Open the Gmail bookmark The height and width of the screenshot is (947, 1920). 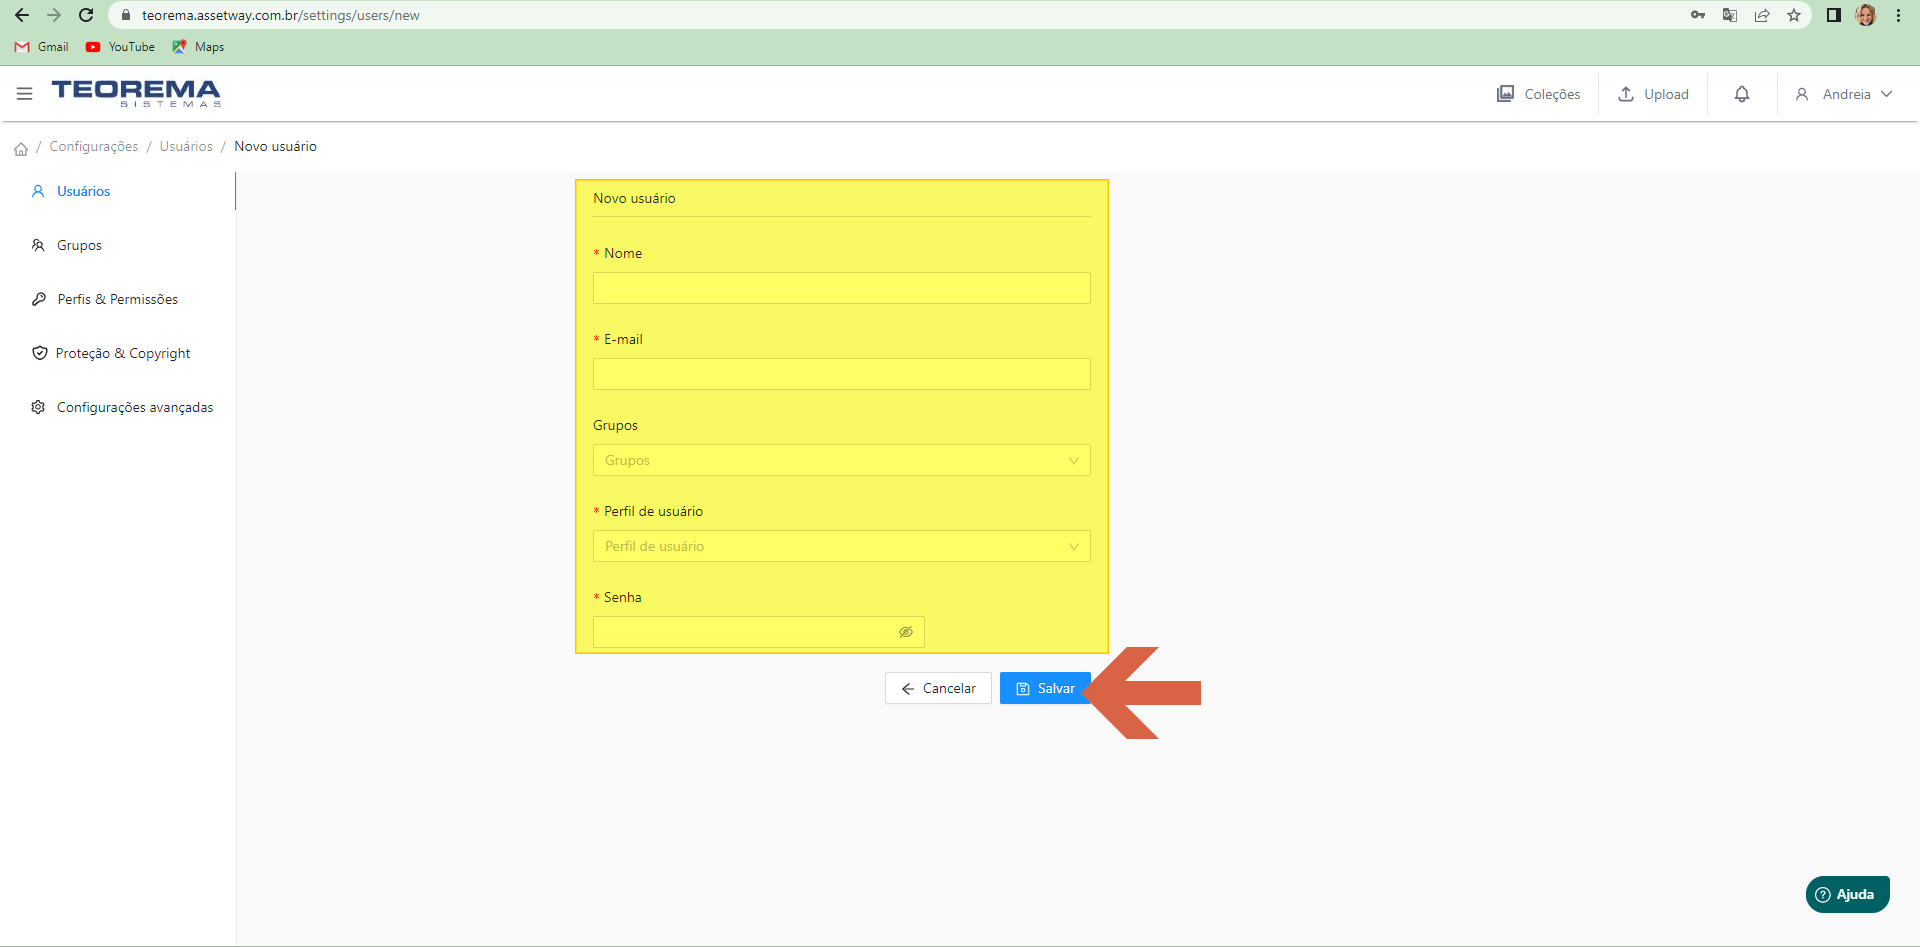[x=42, y=47]
